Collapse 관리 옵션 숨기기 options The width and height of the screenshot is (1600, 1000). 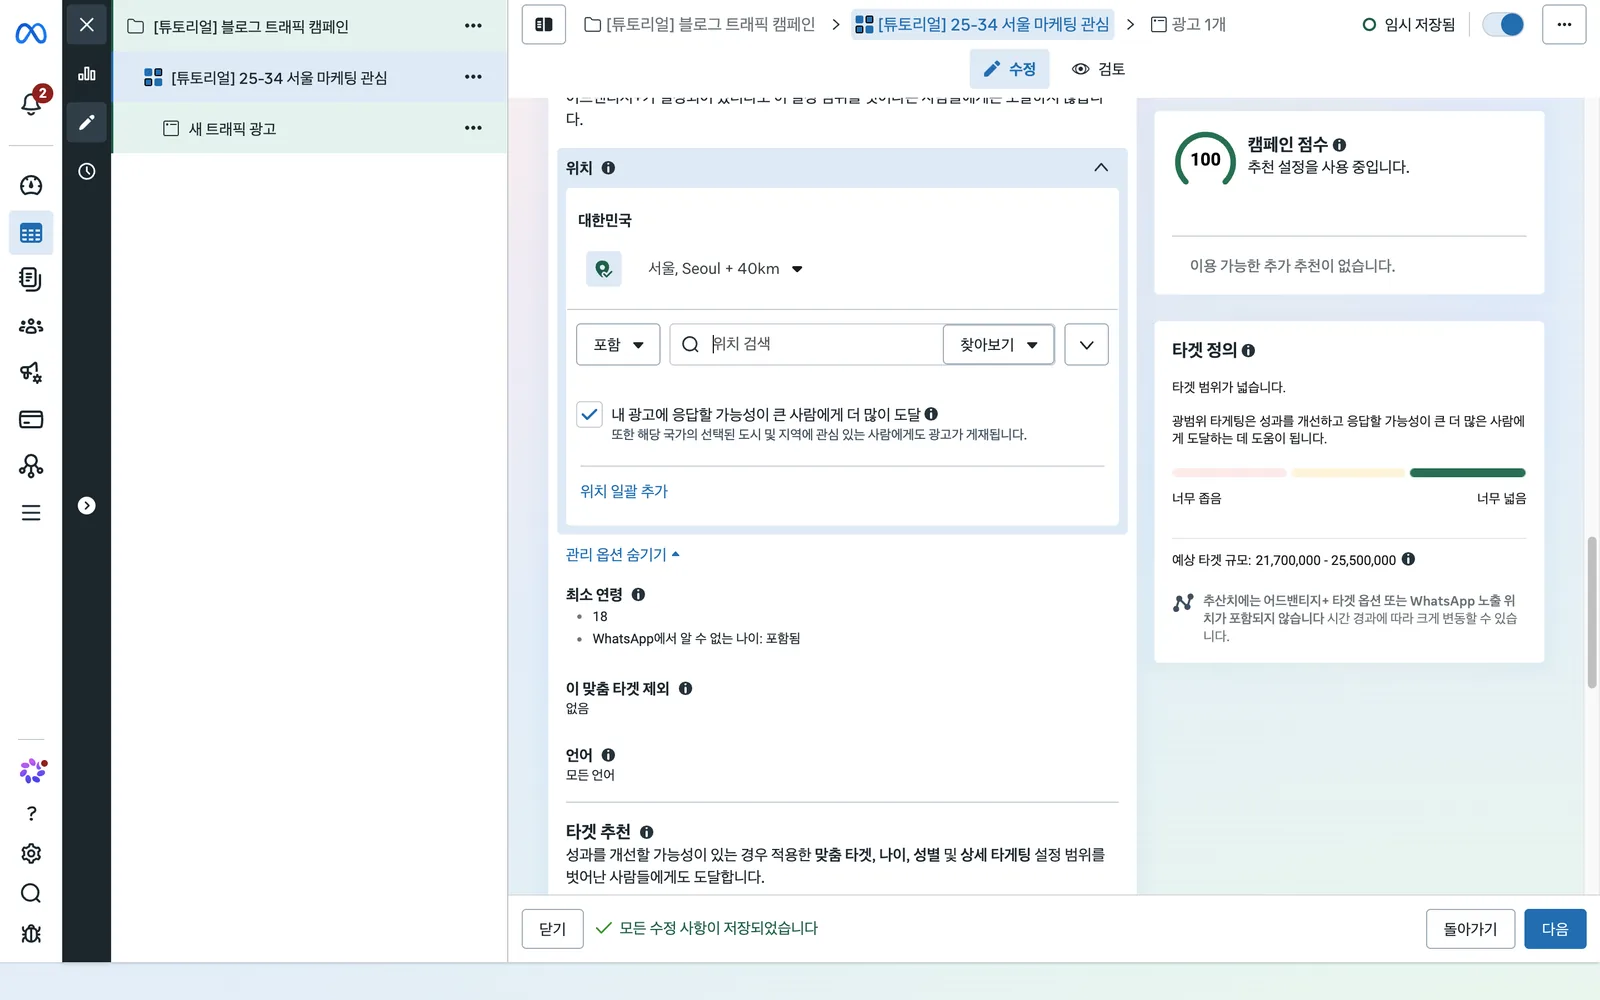622,554
